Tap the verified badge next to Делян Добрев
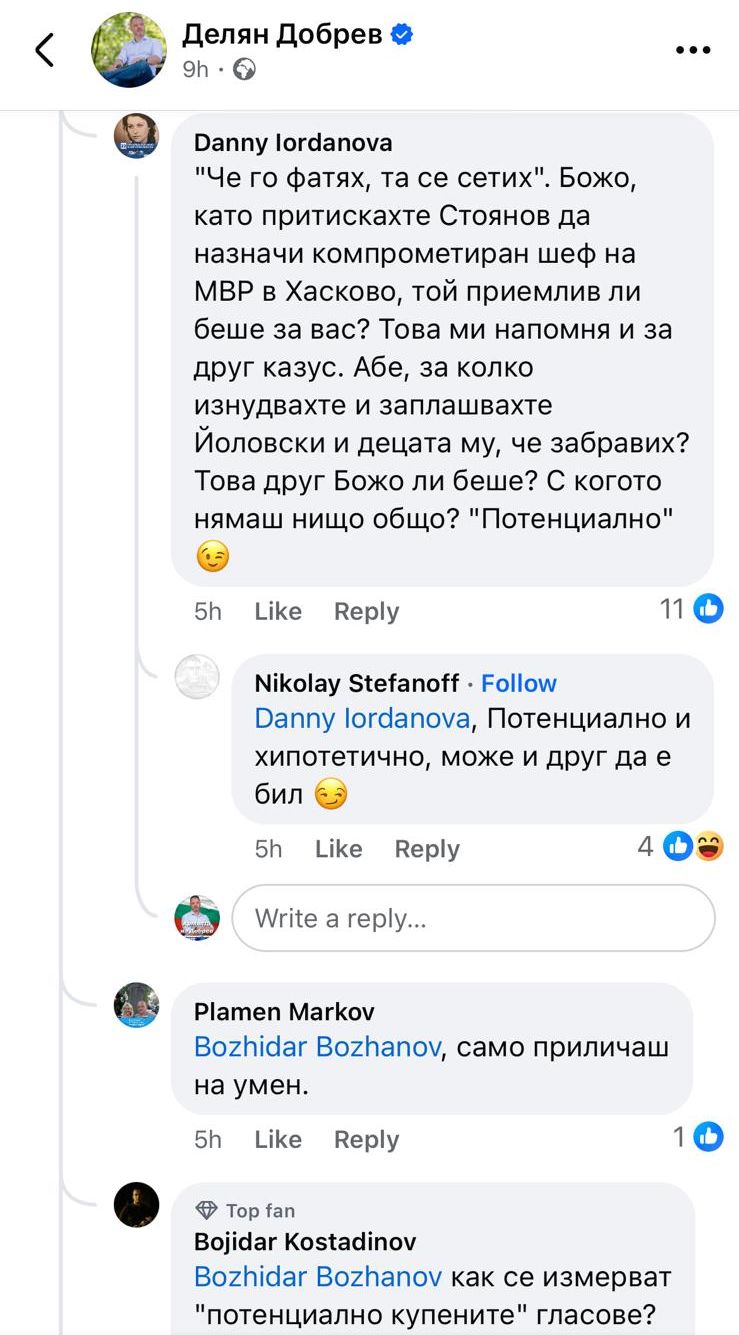The width and height of the screenshot is (739, 1335). point(402,35)
